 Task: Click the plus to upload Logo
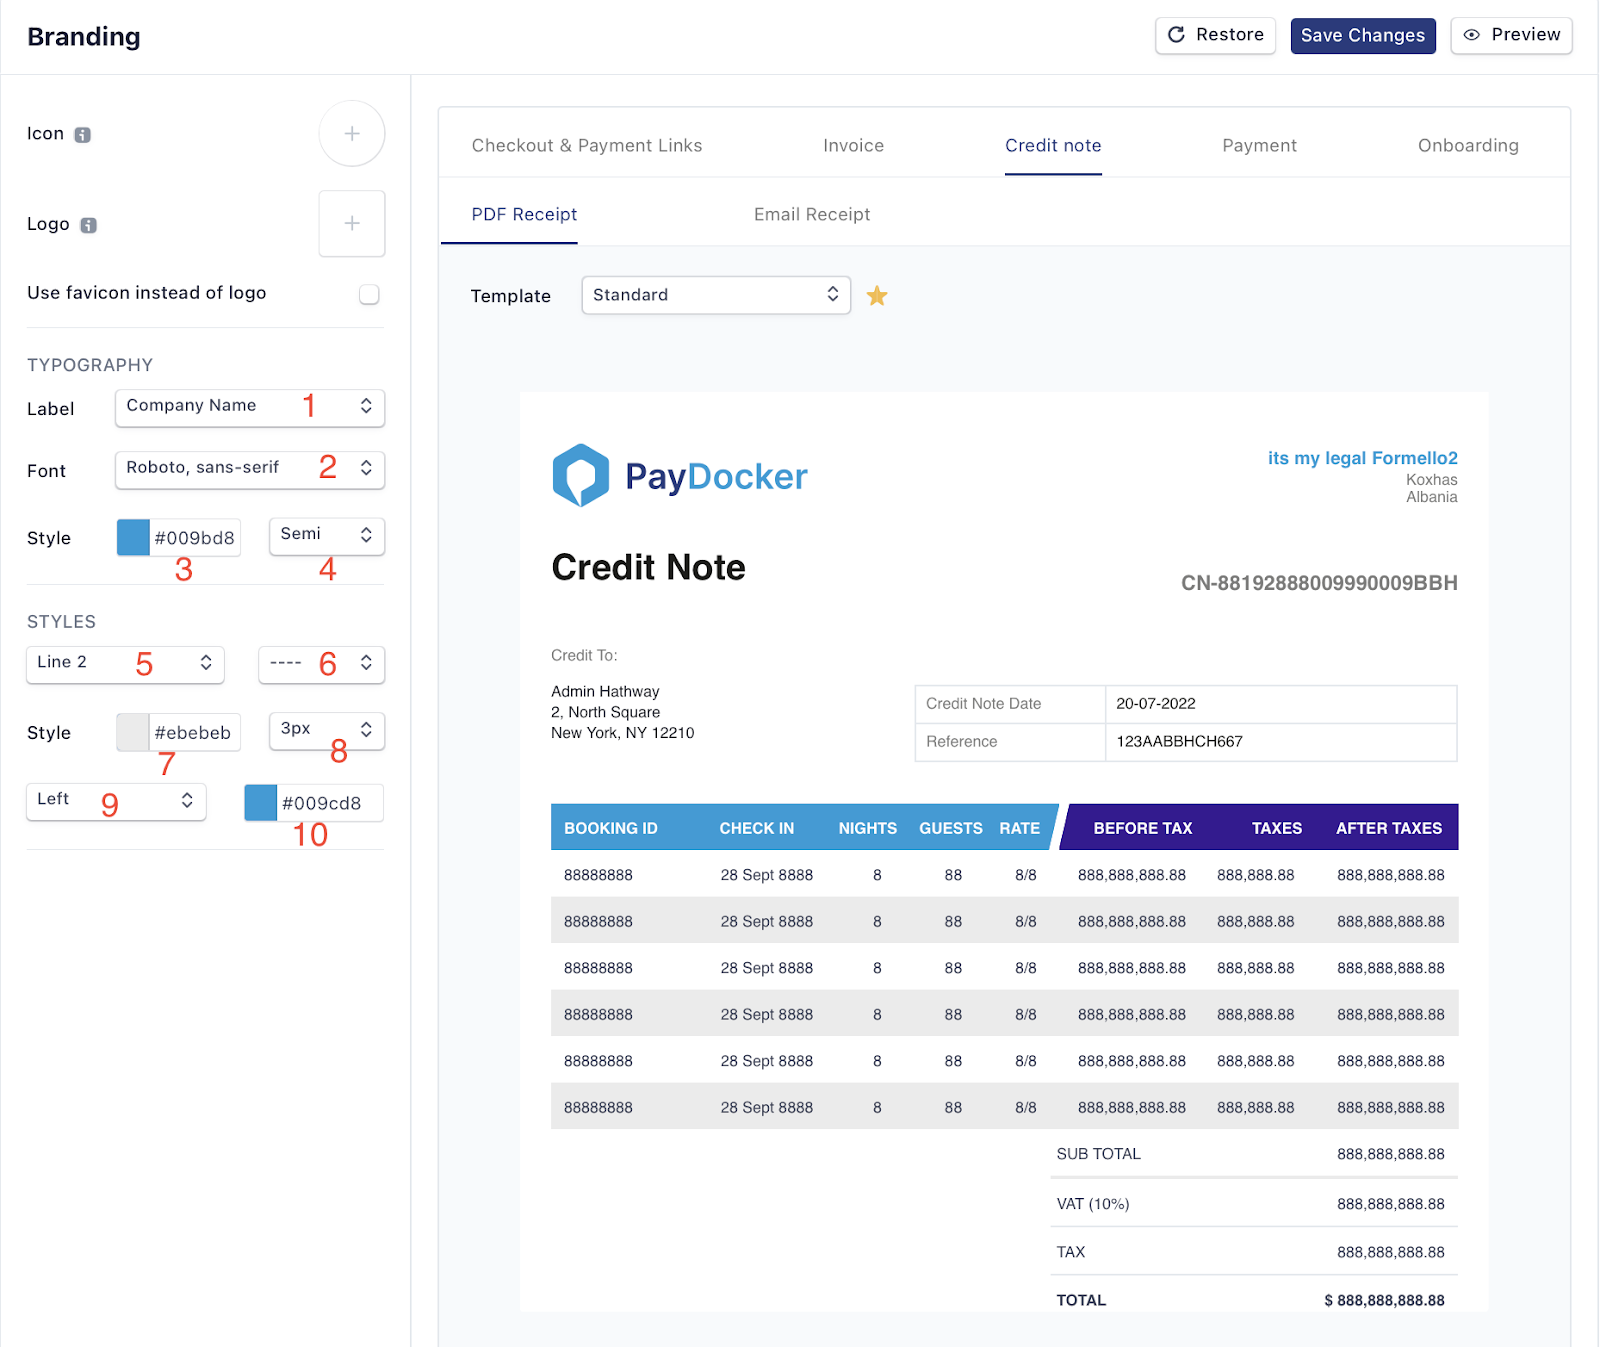352,224
